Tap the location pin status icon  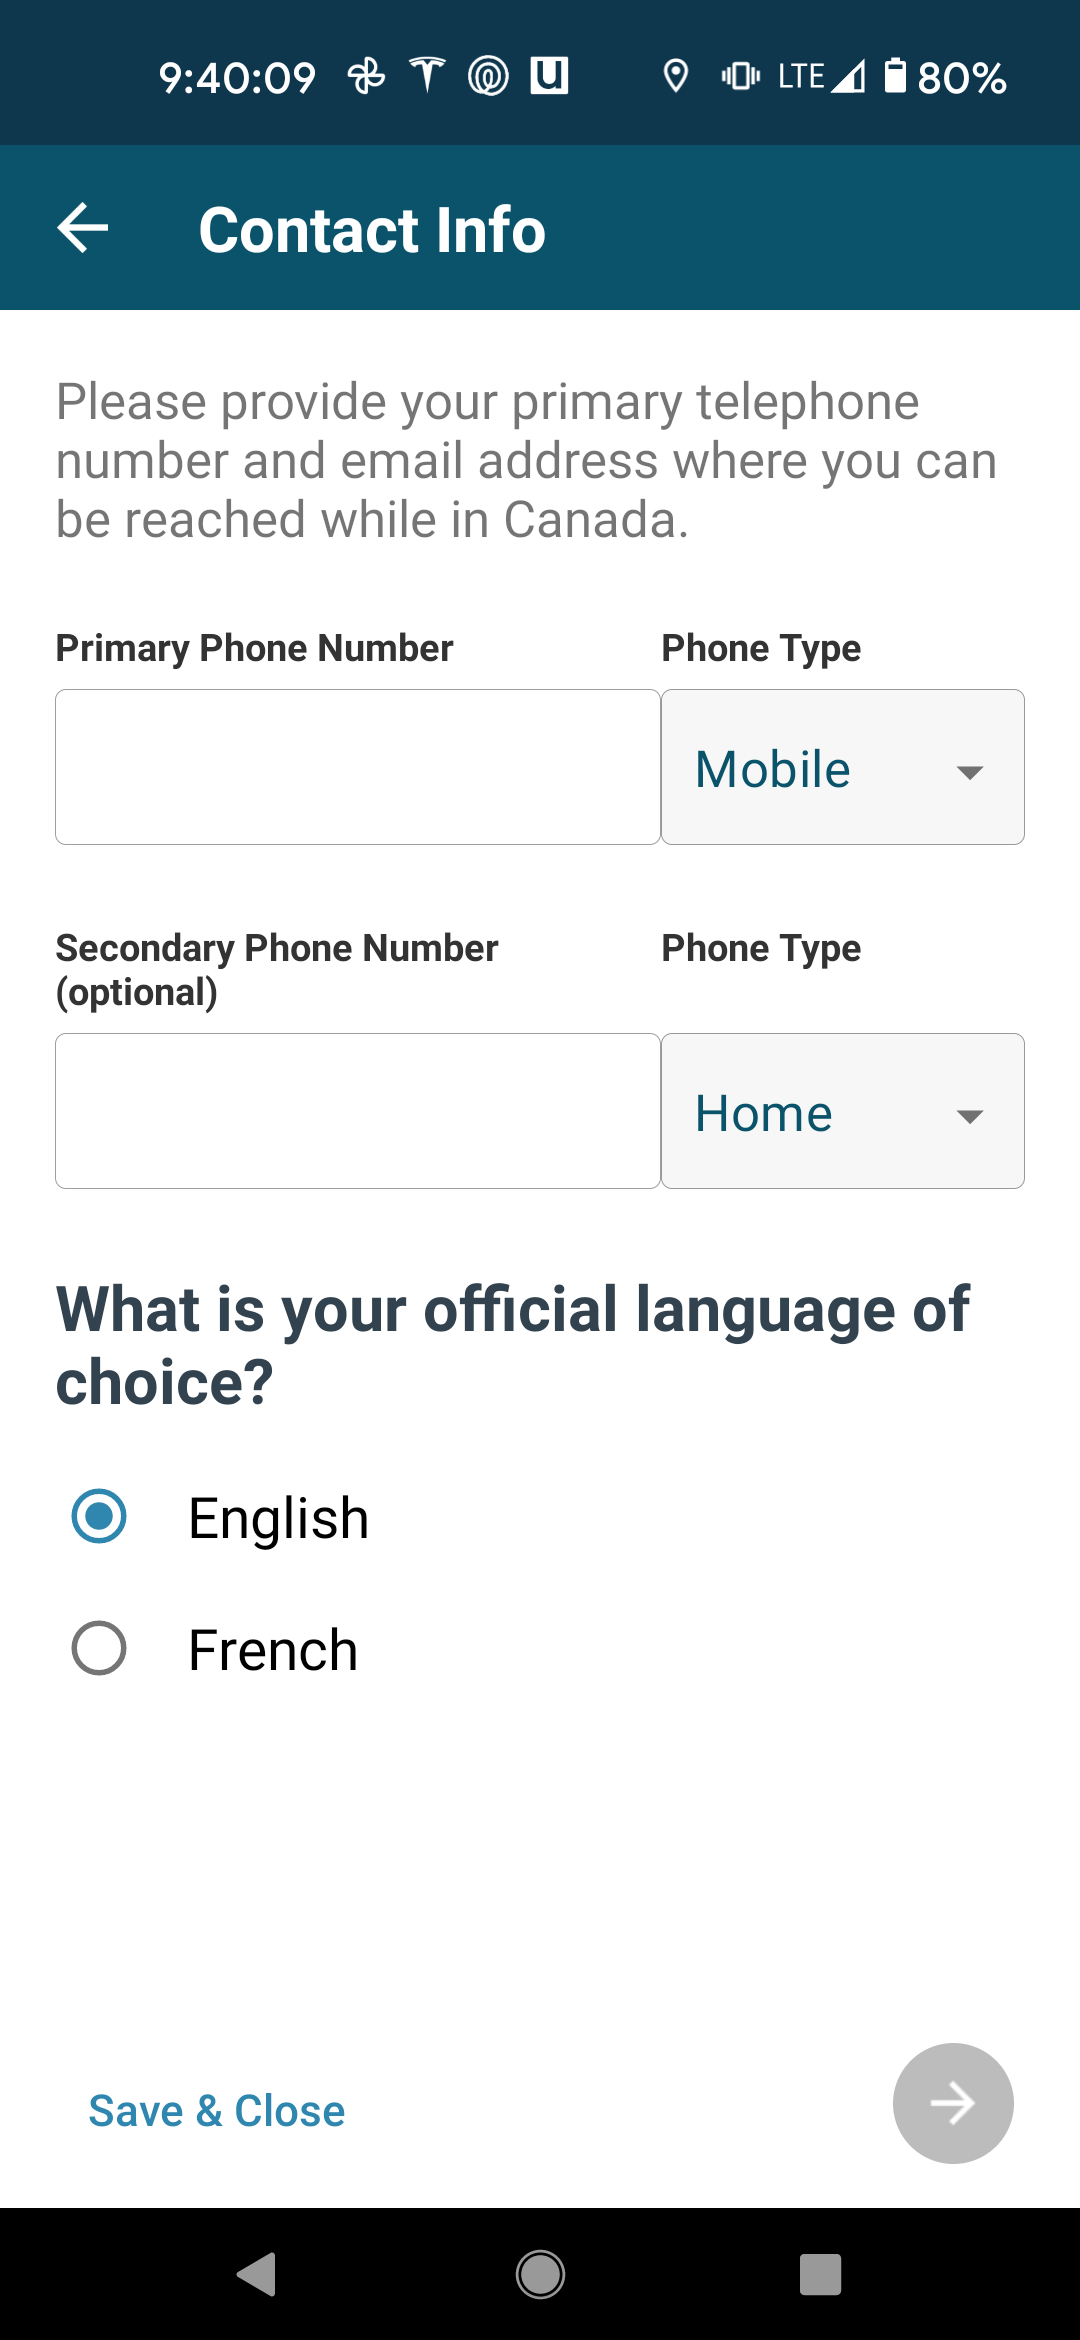pyautogui.click(x=676, y=76)
